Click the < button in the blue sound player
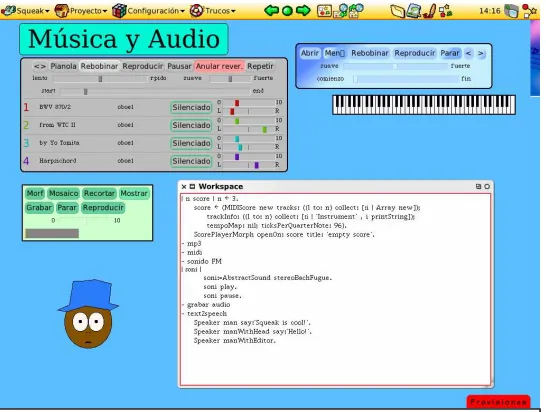546x412 pixels. [468, 53]
